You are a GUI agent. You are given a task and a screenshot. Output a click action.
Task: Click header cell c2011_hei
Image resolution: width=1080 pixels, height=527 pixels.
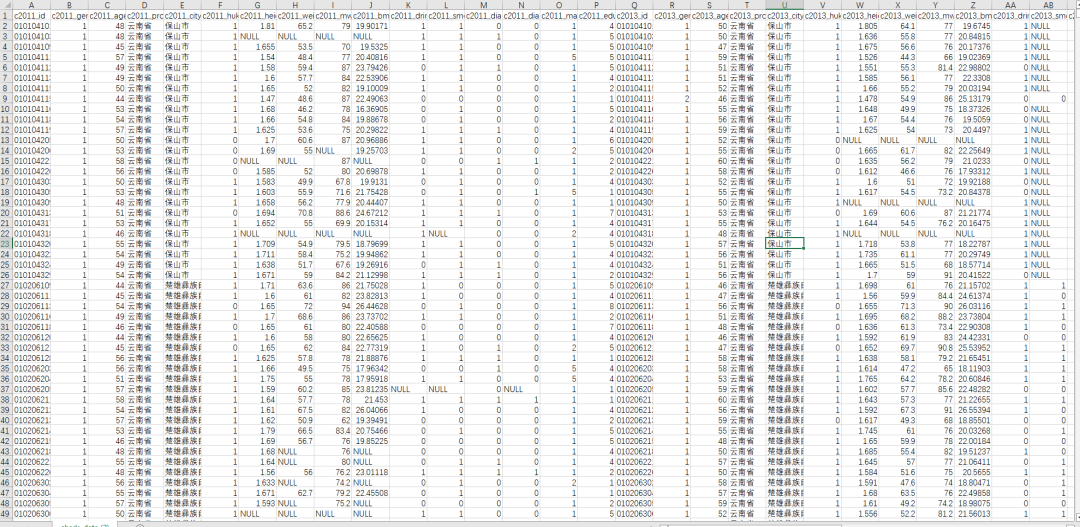(x=257, y=14)
